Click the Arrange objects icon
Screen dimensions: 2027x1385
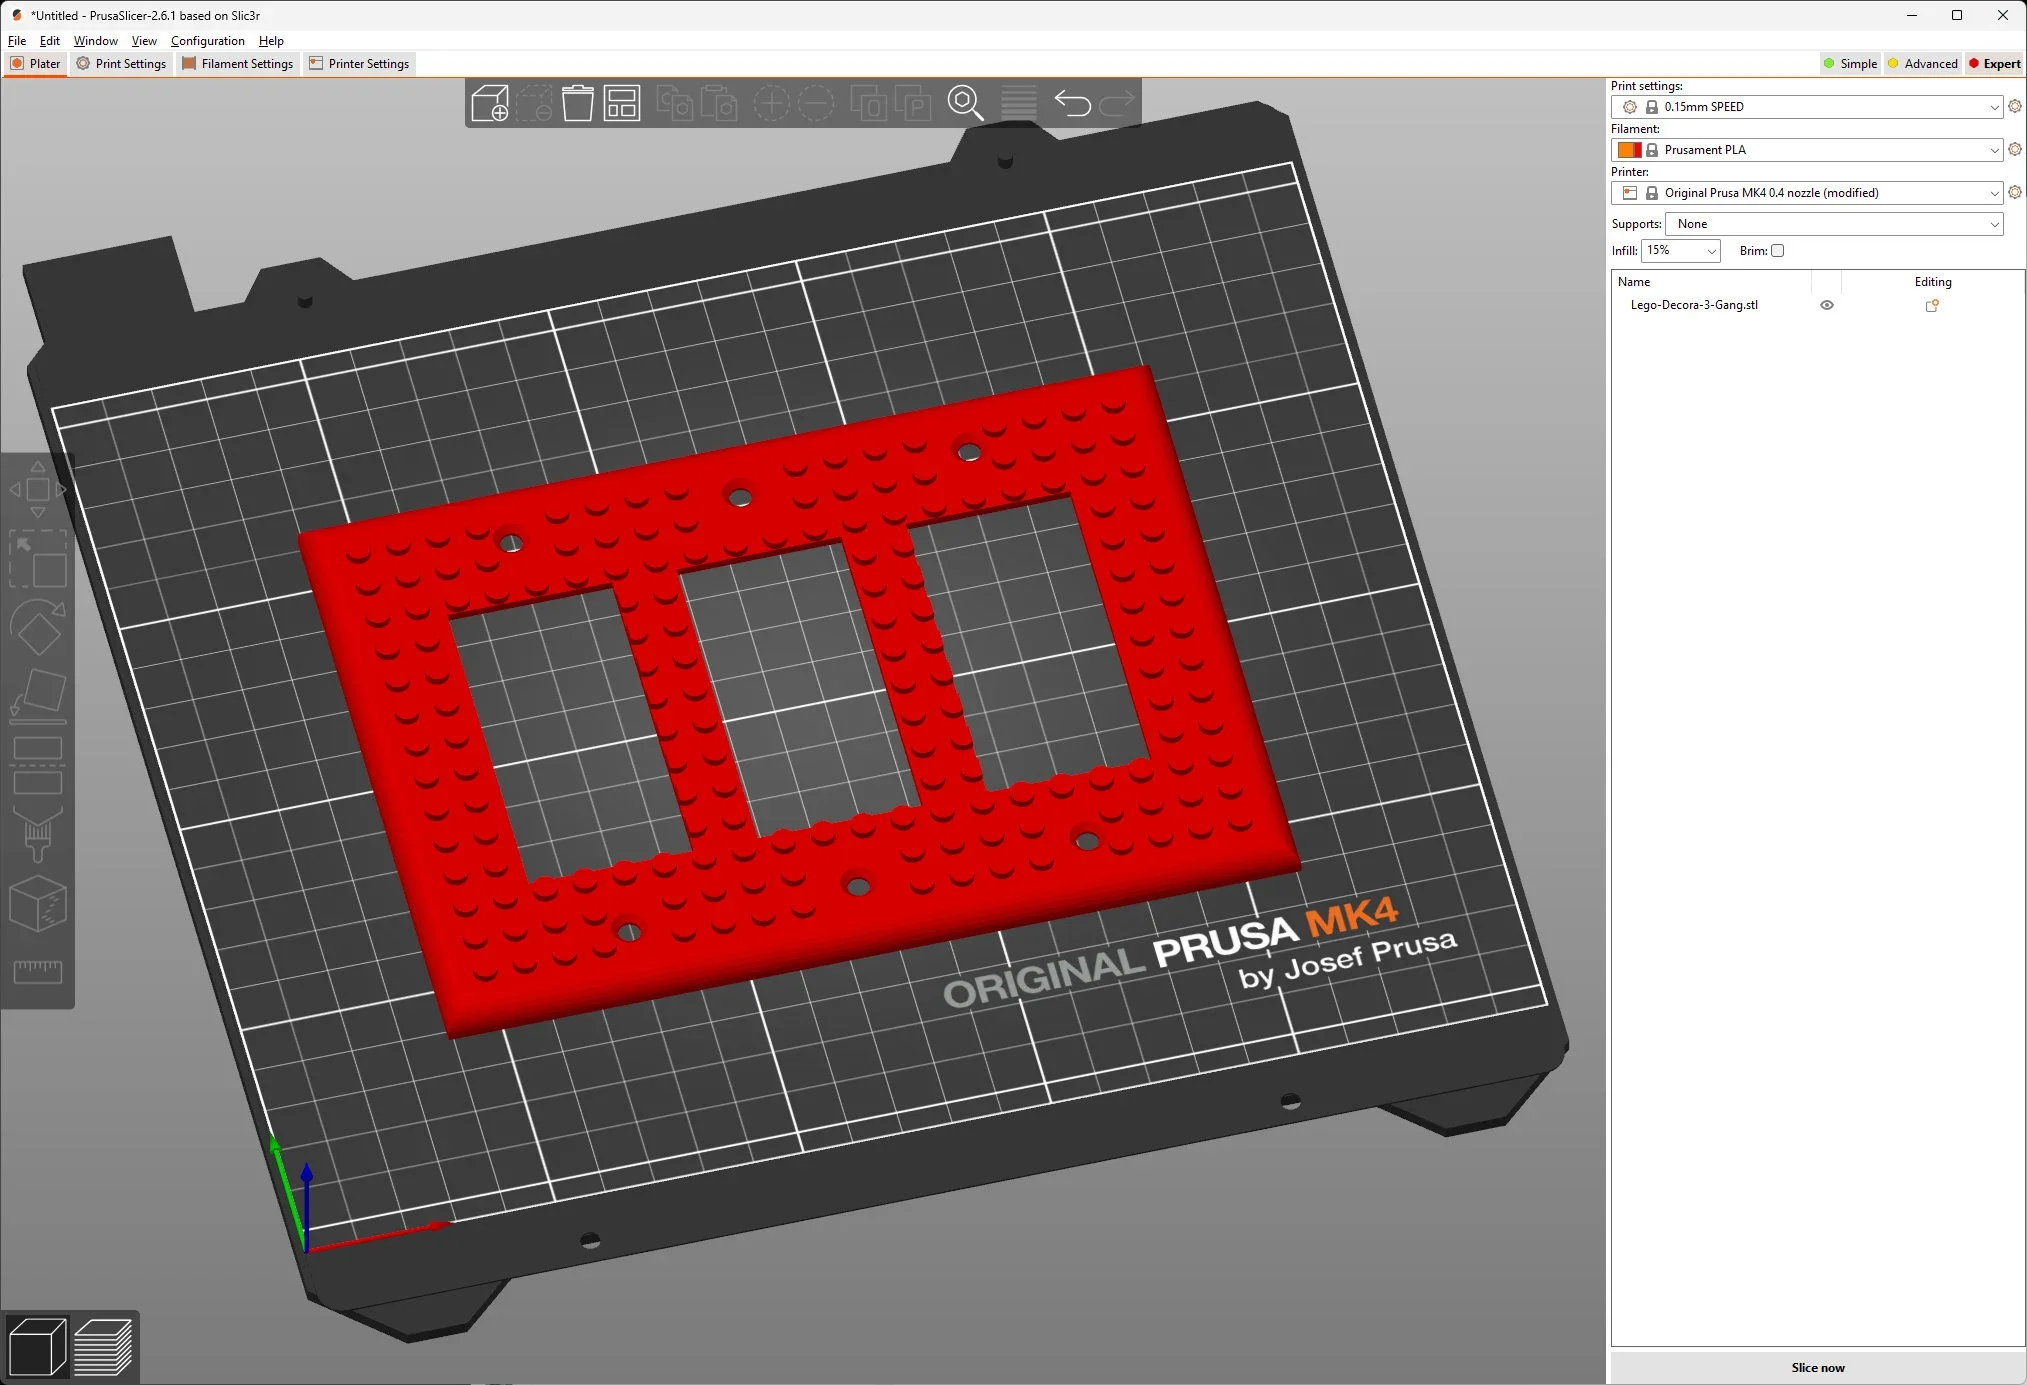click(622, 103)
